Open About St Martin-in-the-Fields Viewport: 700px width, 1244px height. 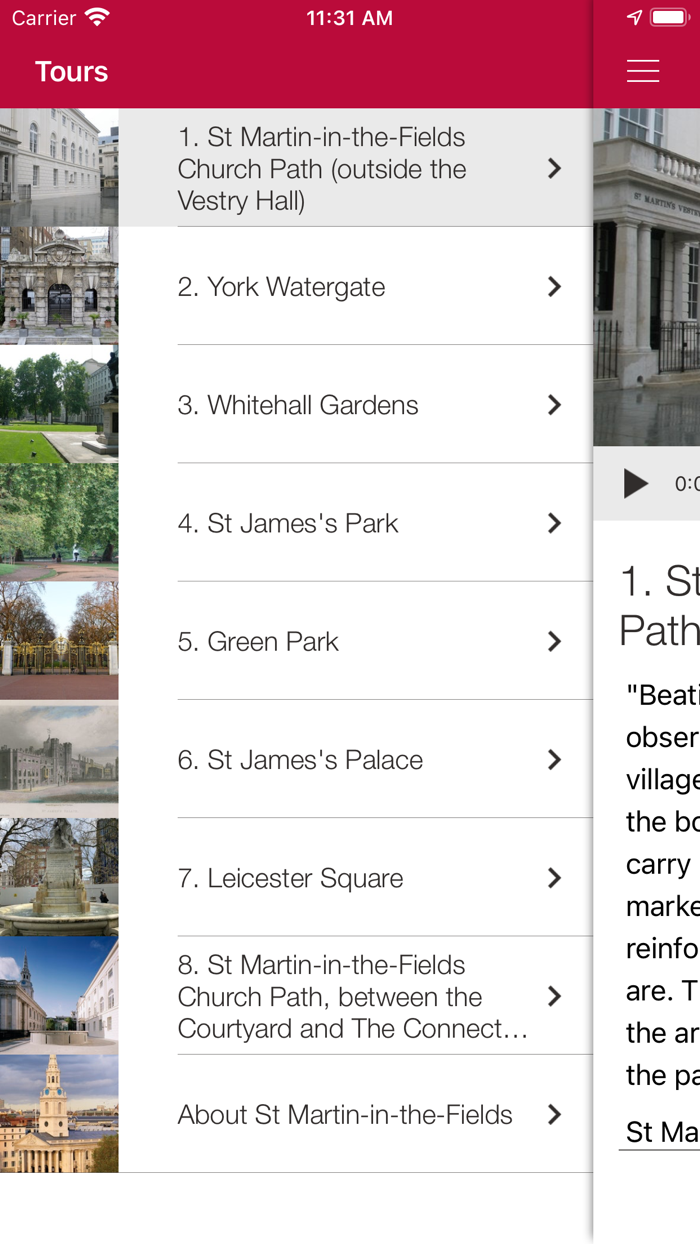(345, 1115)
